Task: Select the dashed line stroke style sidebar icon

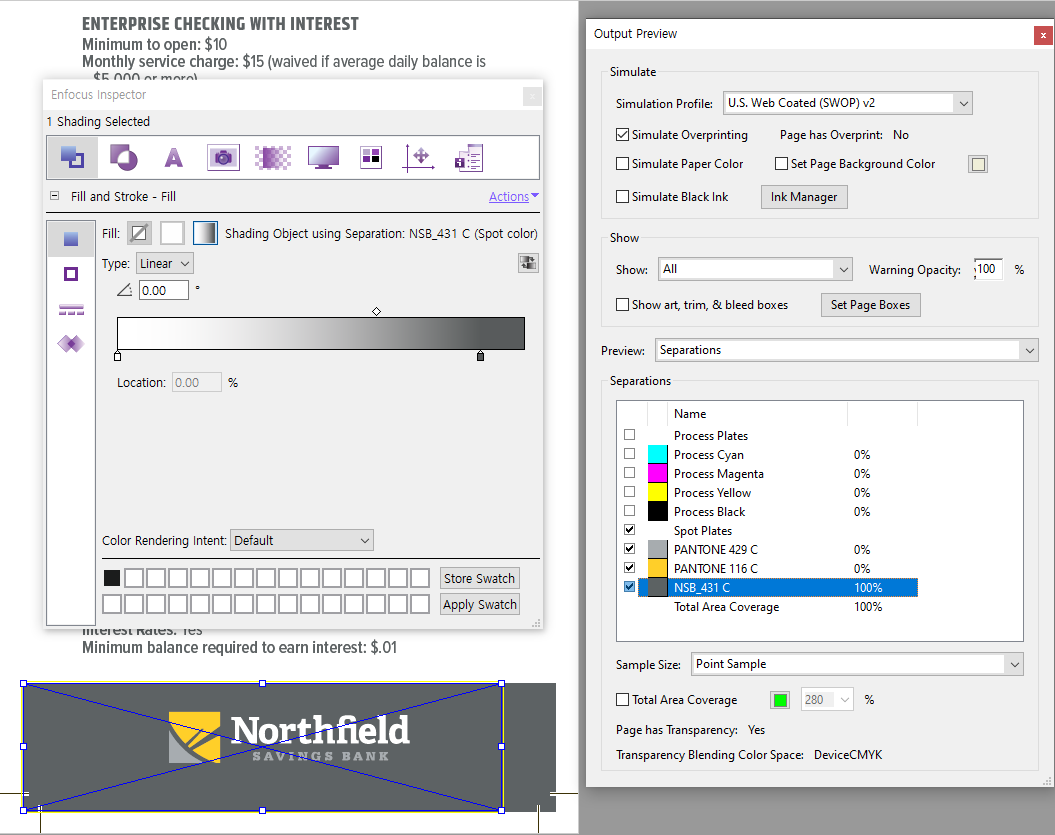Action: (71, 310)
